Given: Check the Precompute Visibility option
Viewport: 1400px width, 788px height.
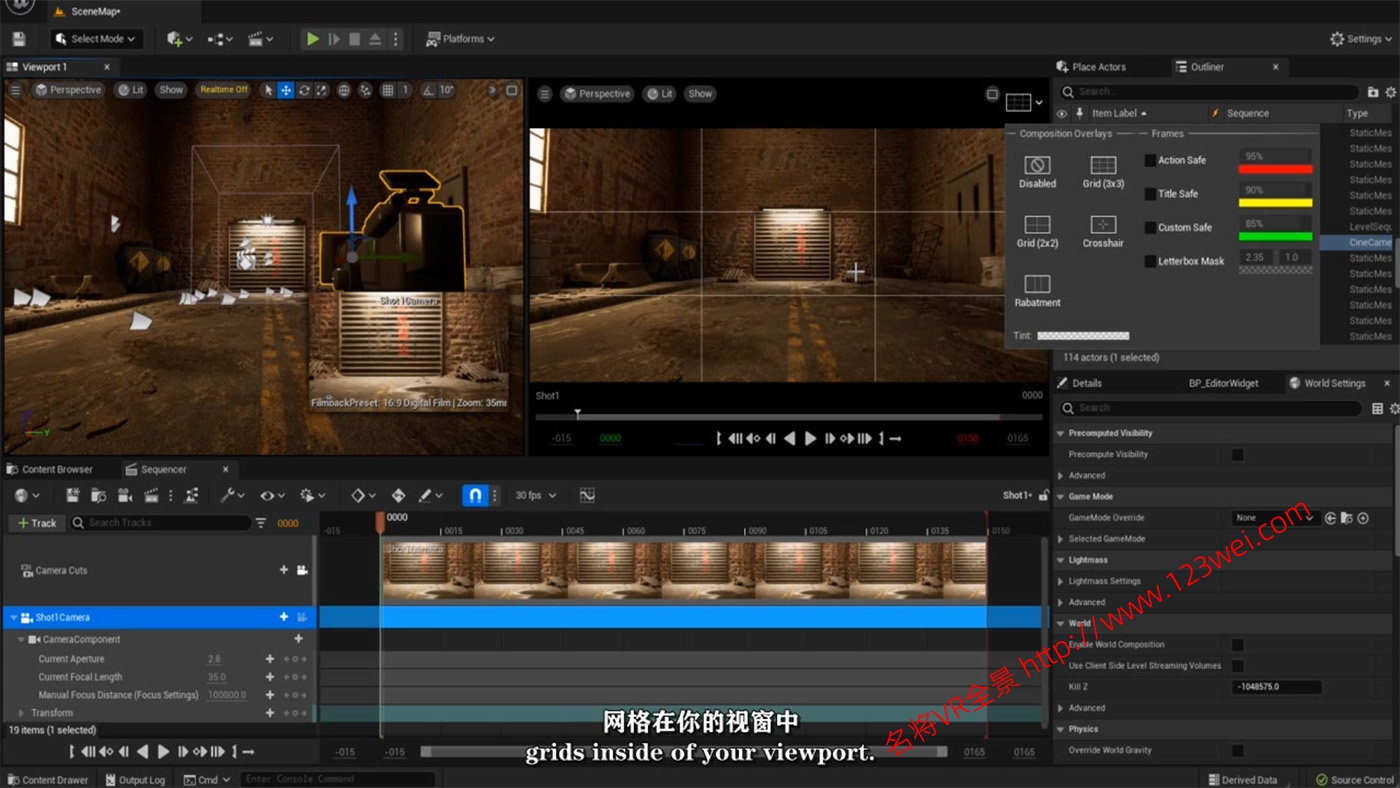Looking at the screenshot, I should pyautogui.click(x=1238, y=454).
